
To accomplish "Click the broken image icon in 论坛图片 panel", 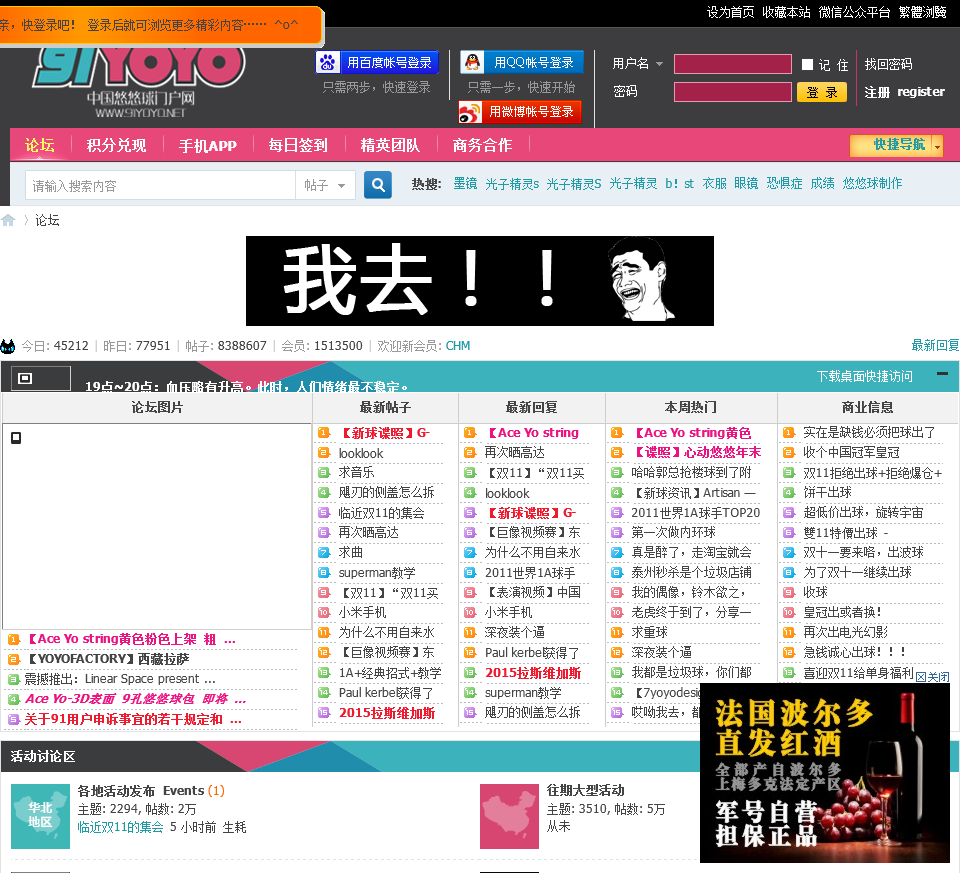I will pyautogui.click(x=17, y=438).
